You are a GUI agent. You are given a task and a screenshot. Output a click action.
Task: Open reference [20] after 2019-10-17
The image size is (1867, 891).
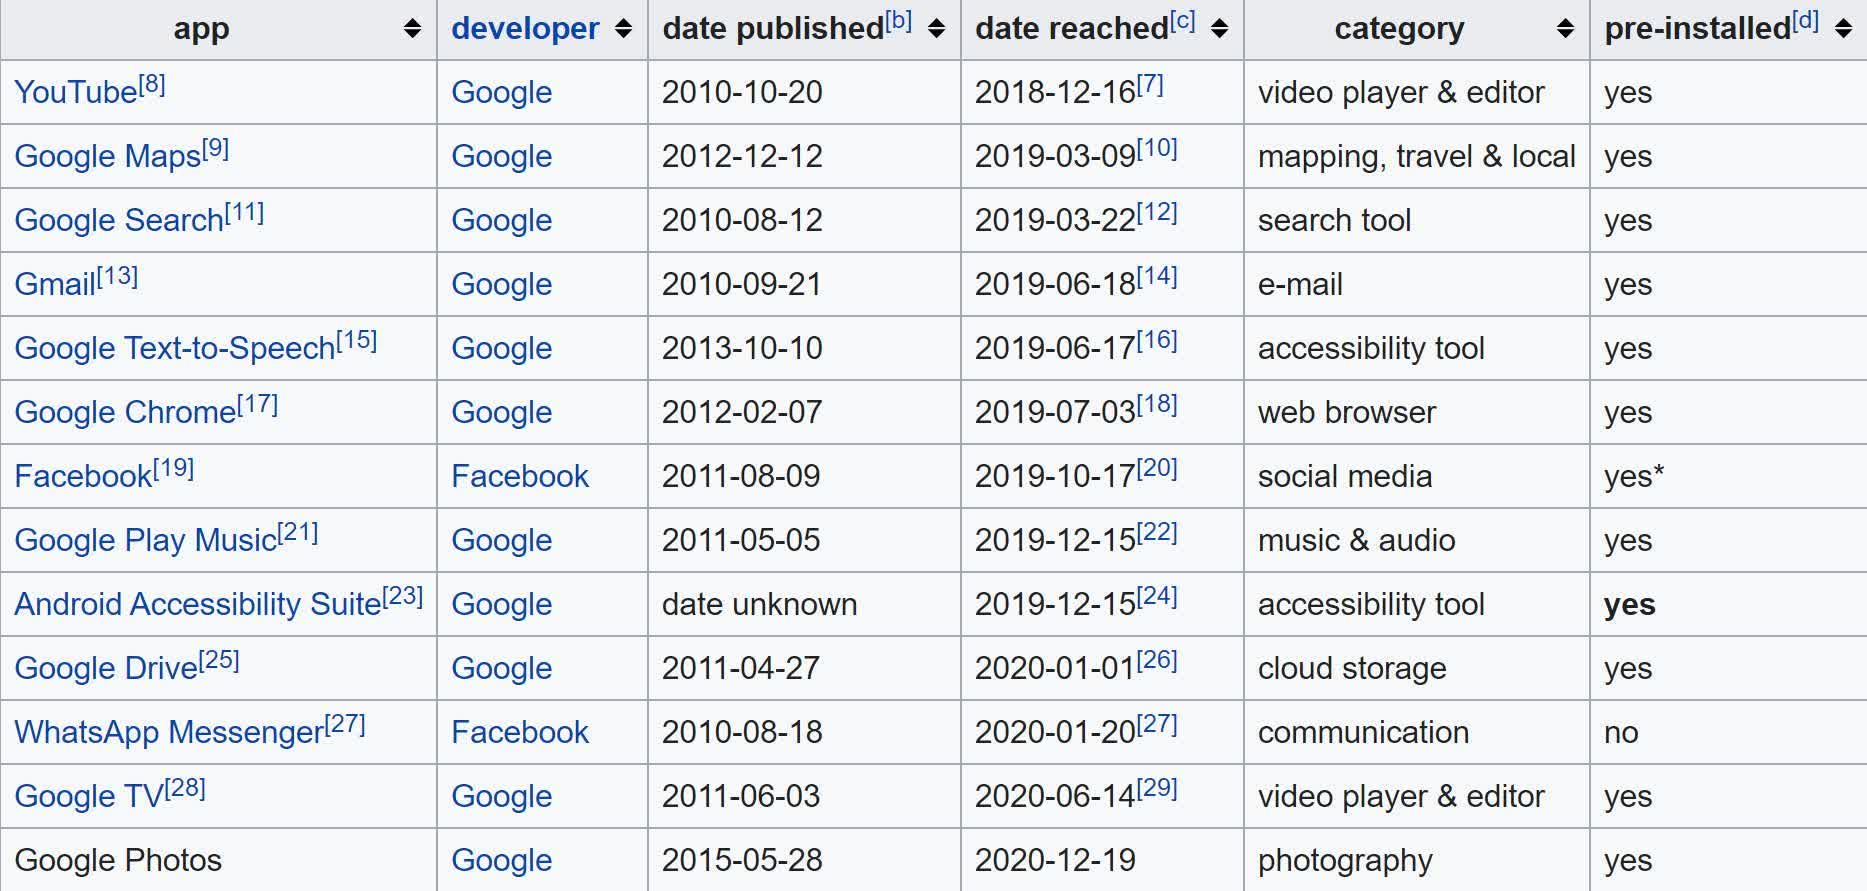click(1157, 468)
